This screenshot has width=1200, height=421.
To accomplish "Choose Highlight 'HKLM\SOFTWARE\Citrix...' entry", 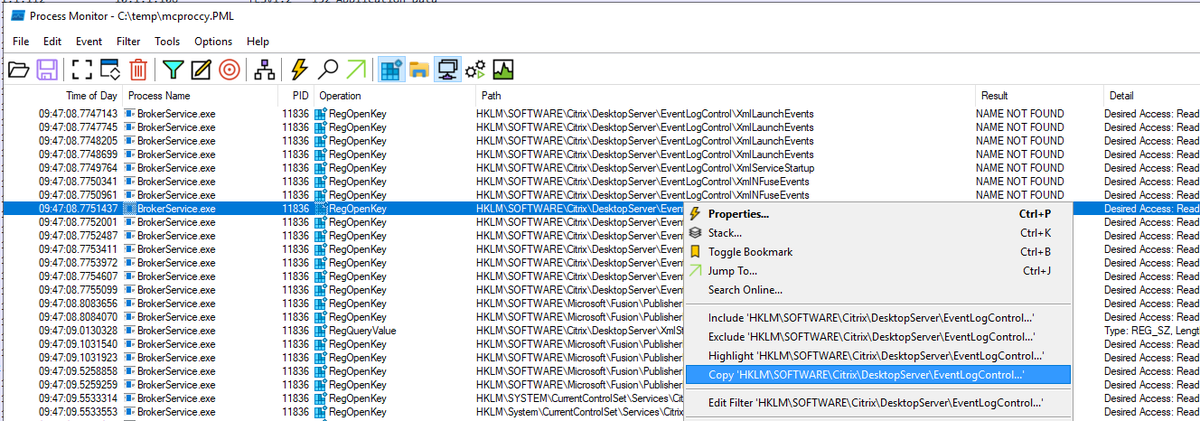I will (x=877, y=356).
